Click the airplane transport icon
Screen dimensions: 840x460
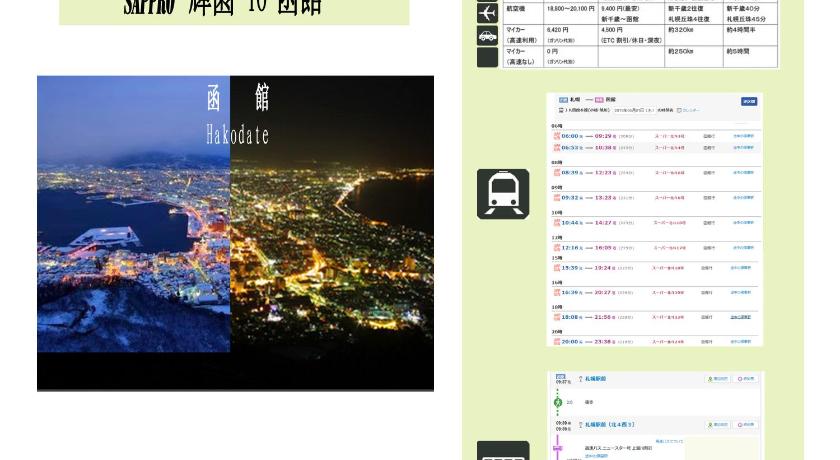click(487, 13)
